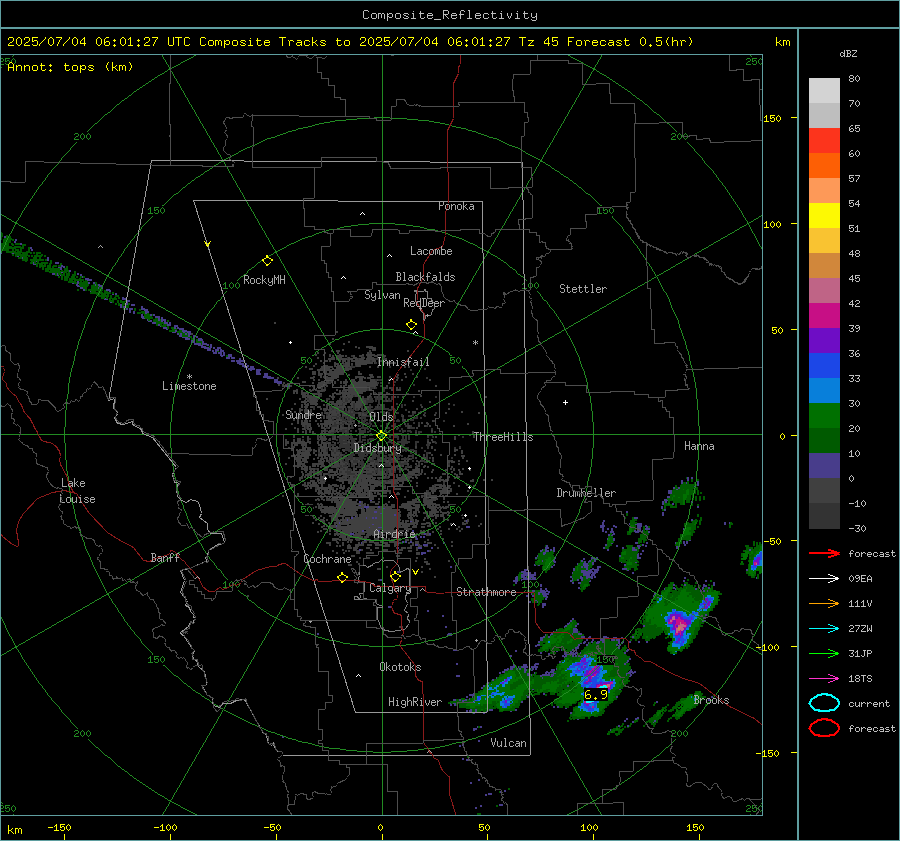Click the Banff label

click(x=165, y=557)
